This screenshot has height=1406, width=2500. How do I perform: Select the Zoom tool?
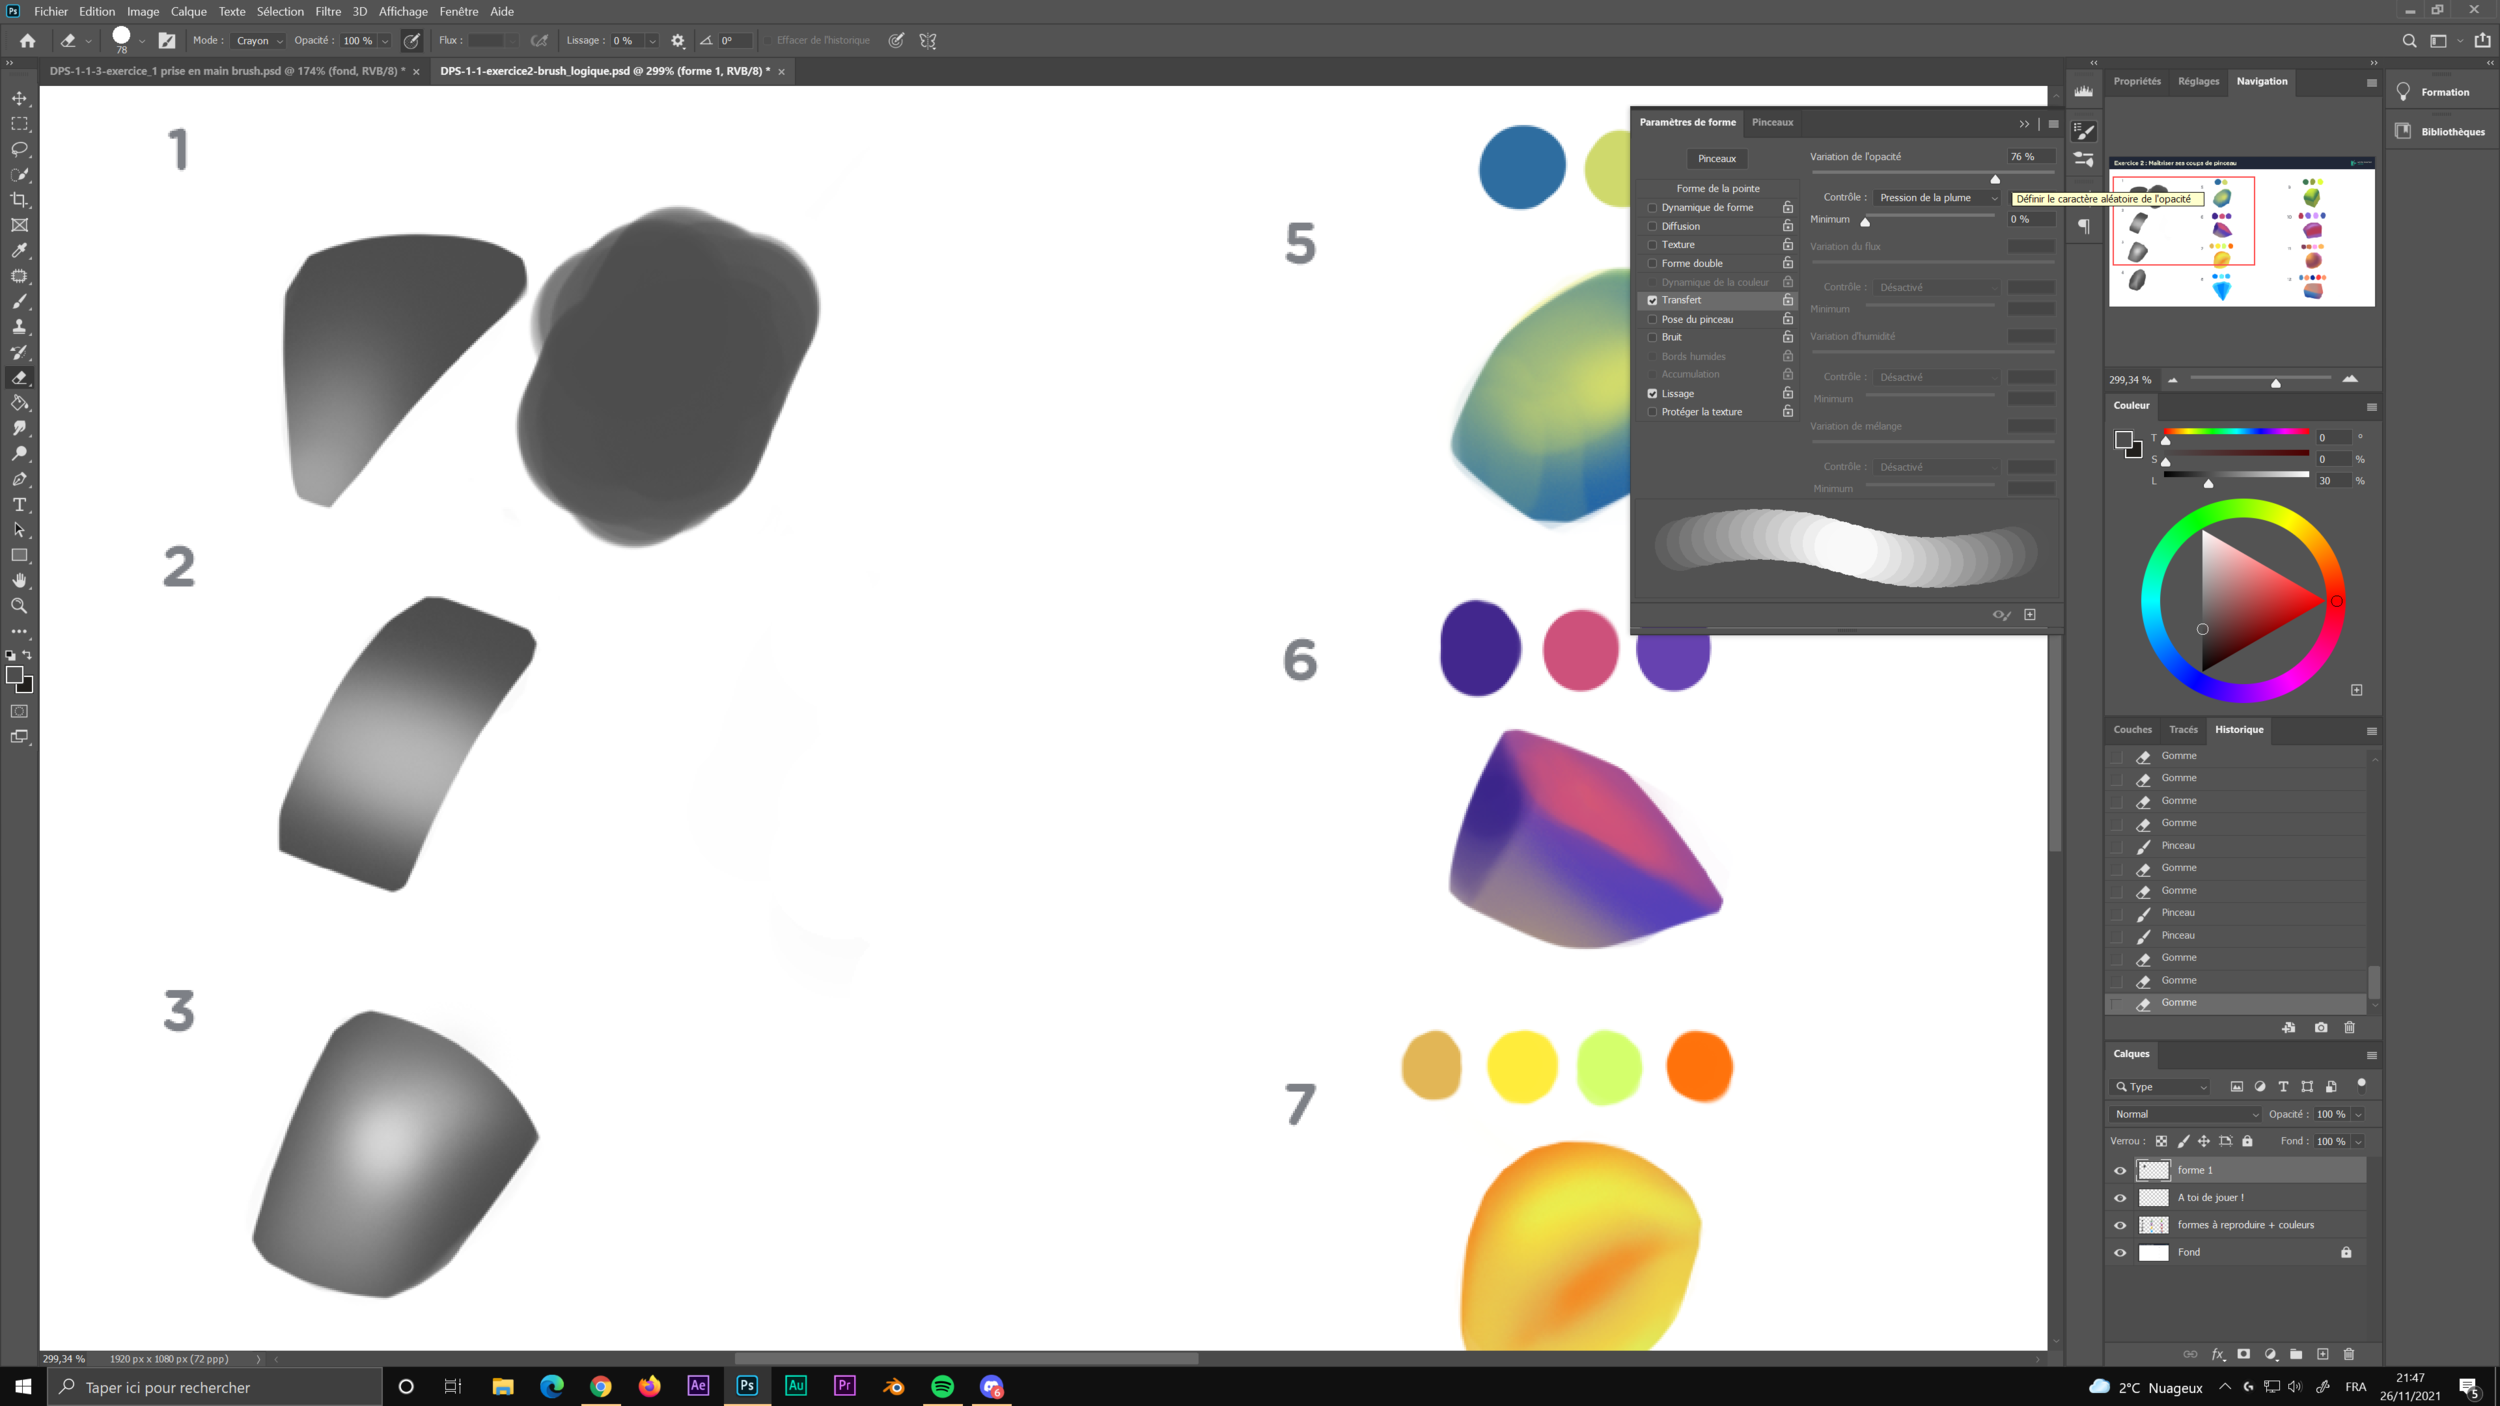coord(20,606)
